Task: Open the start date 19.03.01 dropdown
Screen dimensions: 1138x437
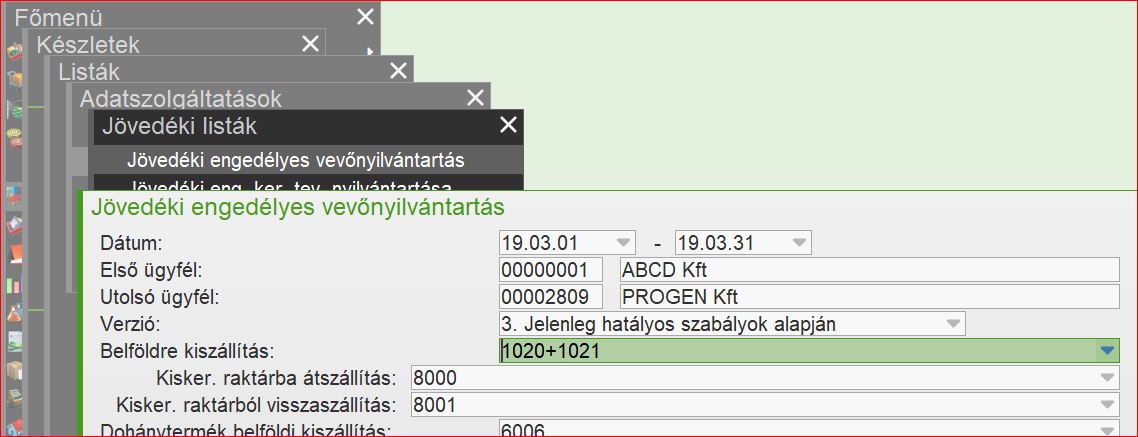Action: point(623,242)
